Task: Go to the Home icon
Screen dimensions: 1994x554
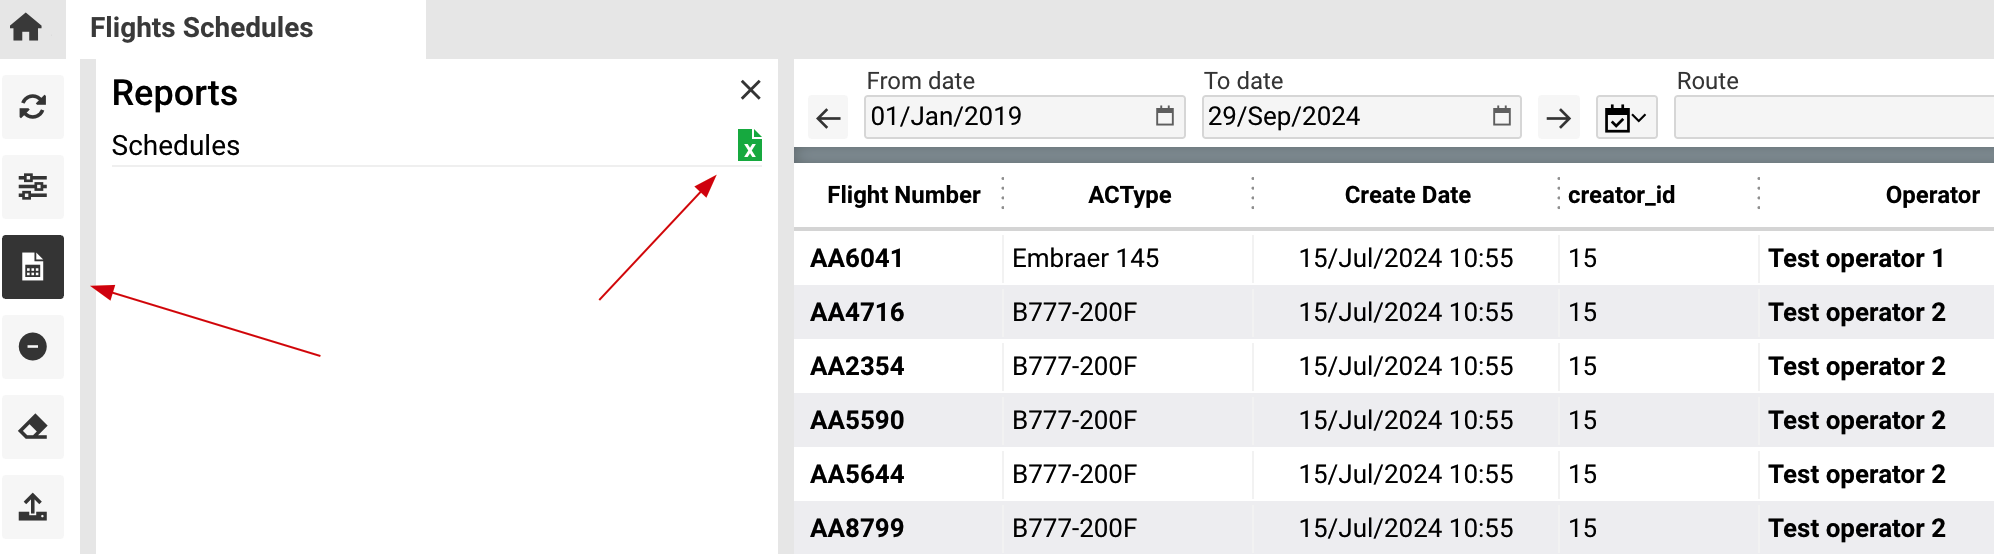Action: click(x=26, y=27)
